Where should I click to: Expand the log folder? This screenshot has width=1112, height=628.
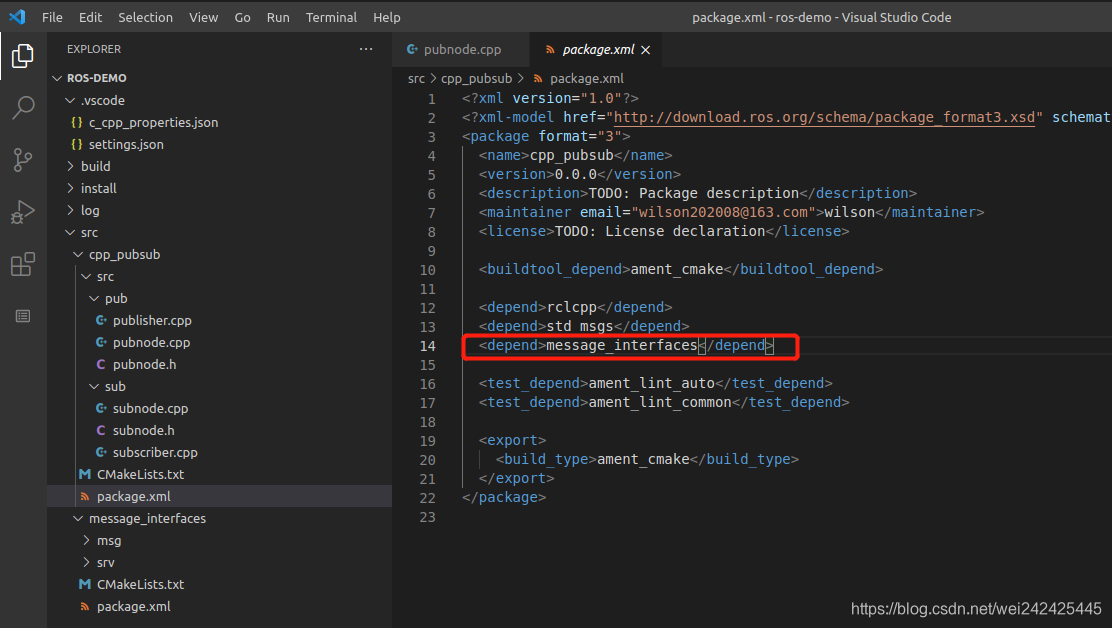[x=70, y=210]
